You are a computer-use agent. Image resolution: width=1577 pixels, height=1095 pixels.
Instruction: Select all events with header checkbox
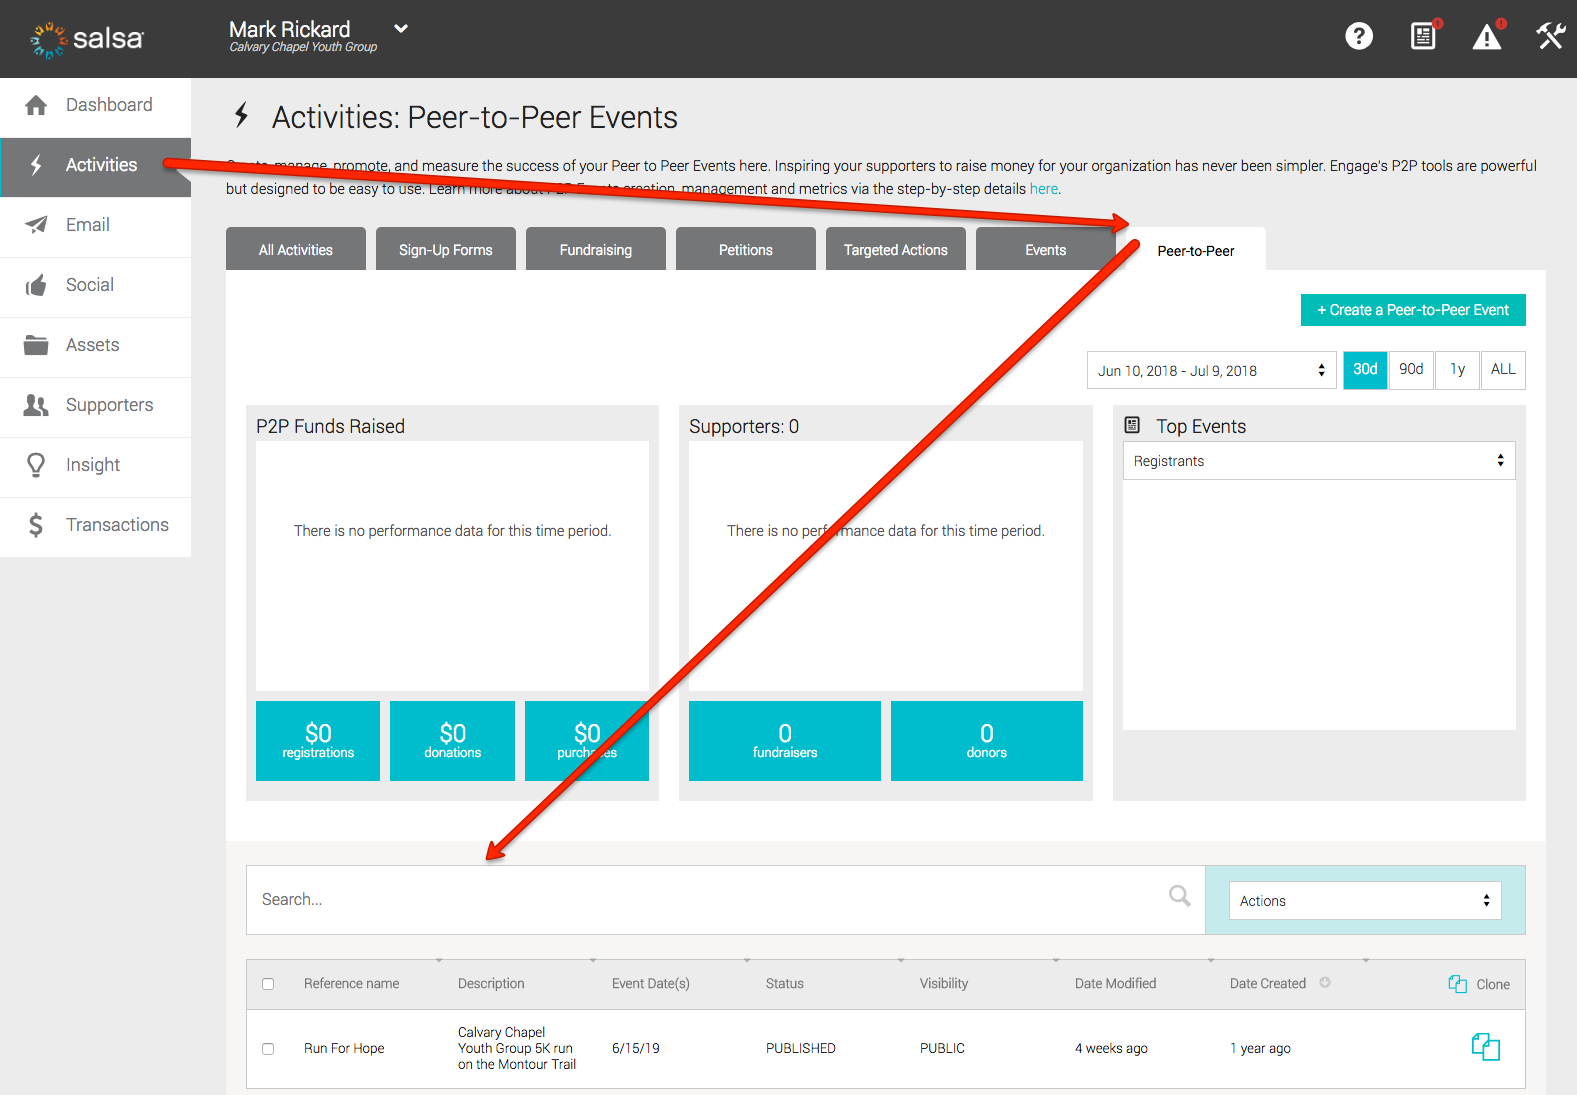tap(268, 984)
